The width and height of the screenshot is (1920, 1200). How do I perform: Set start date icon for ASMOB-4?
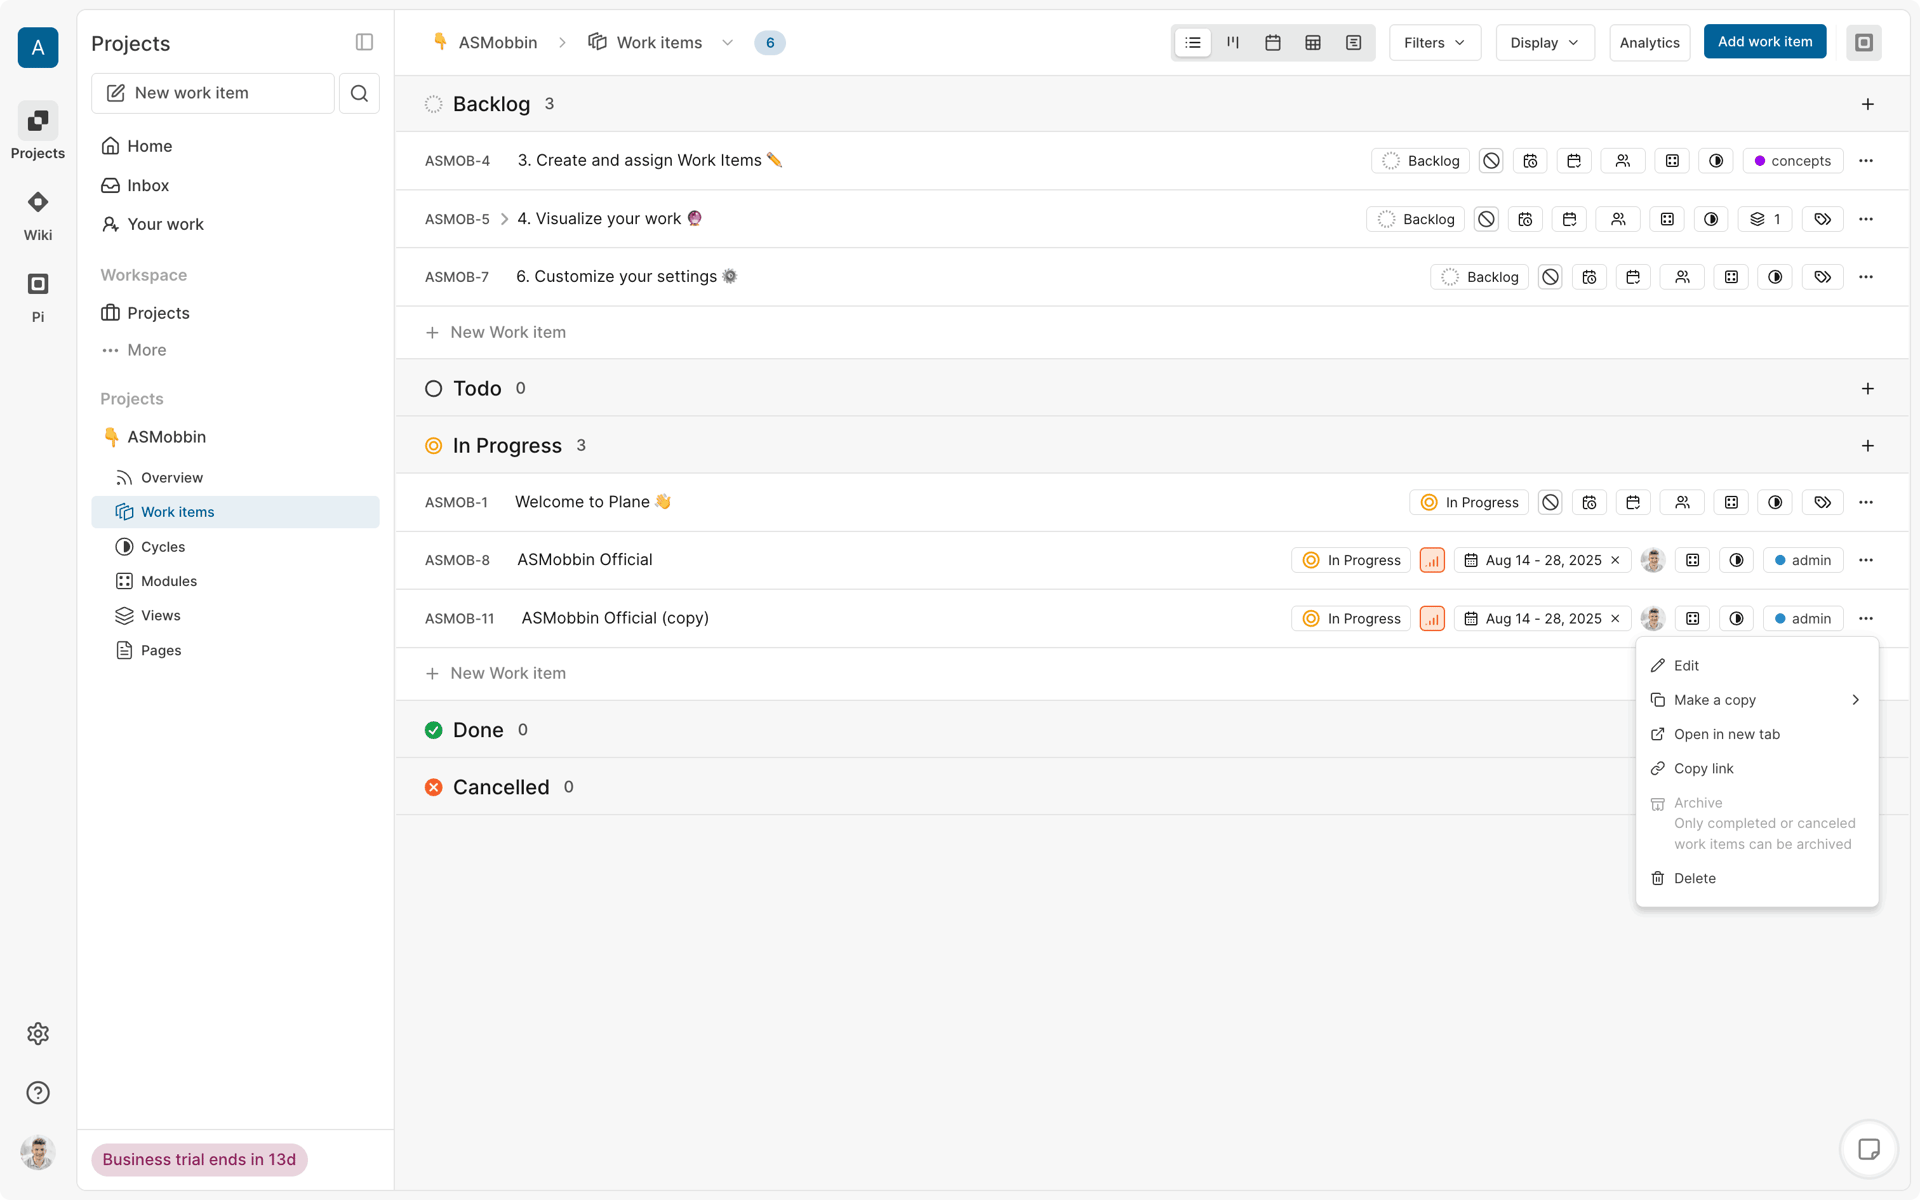click(x=1530, y=161)
